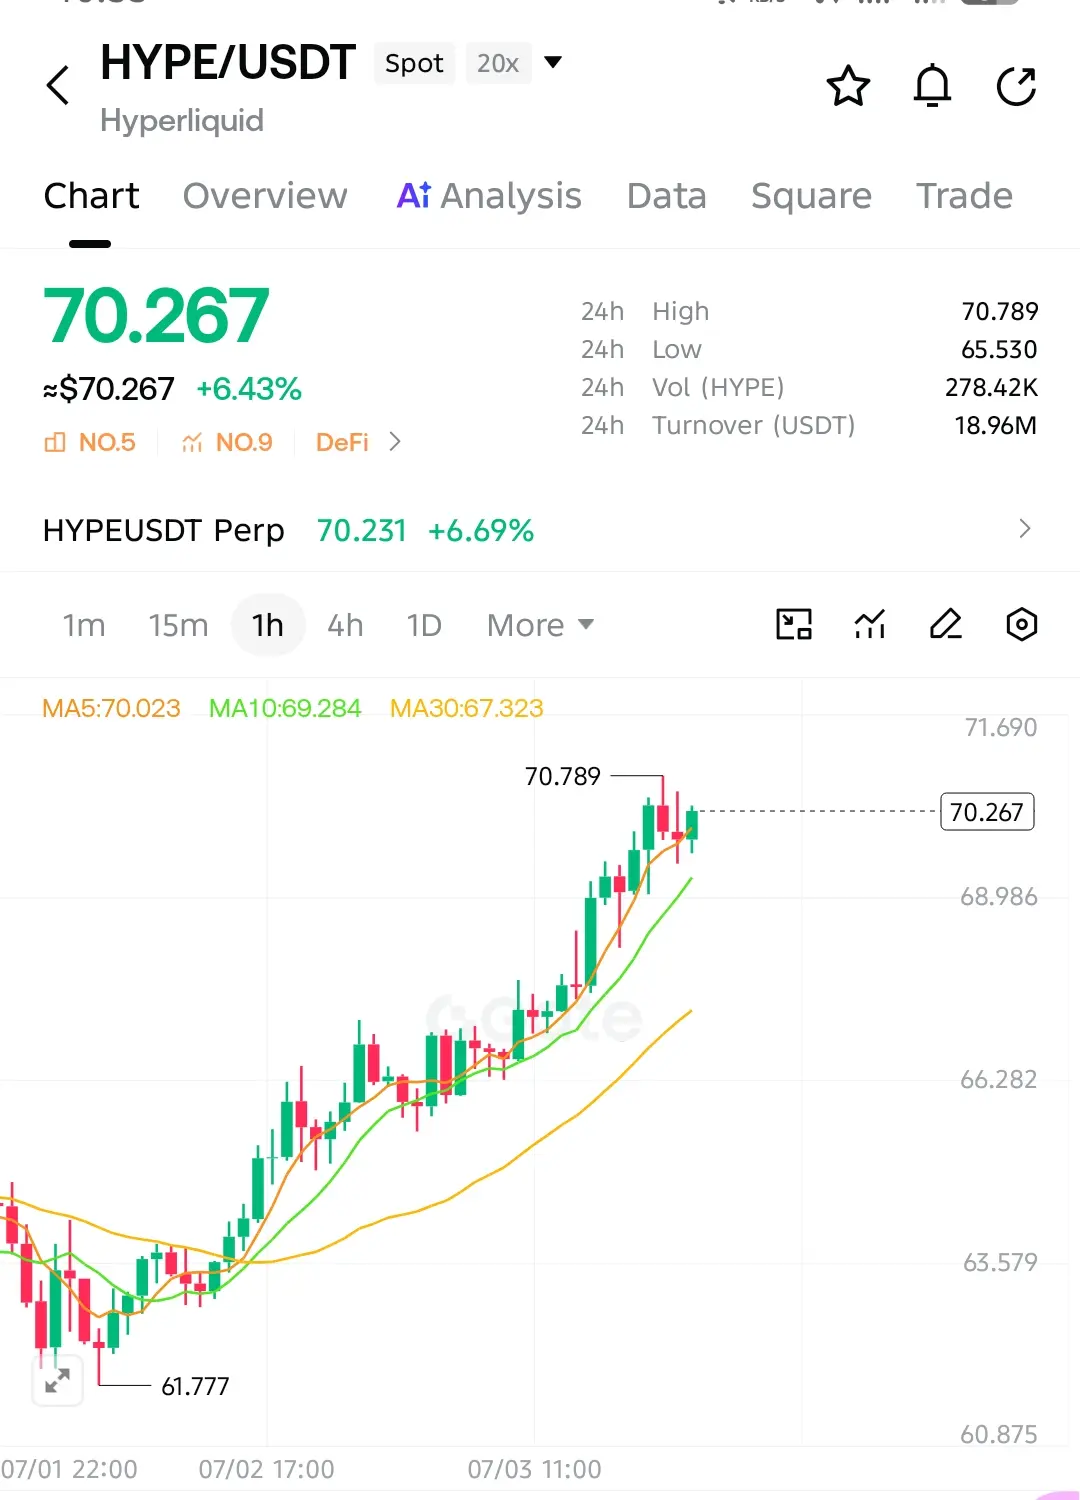This screenshot has width=1080, height=1500.
Task: Open picture-in-picture chart icon
Action: pyautogui.click(x=794, y=625)
